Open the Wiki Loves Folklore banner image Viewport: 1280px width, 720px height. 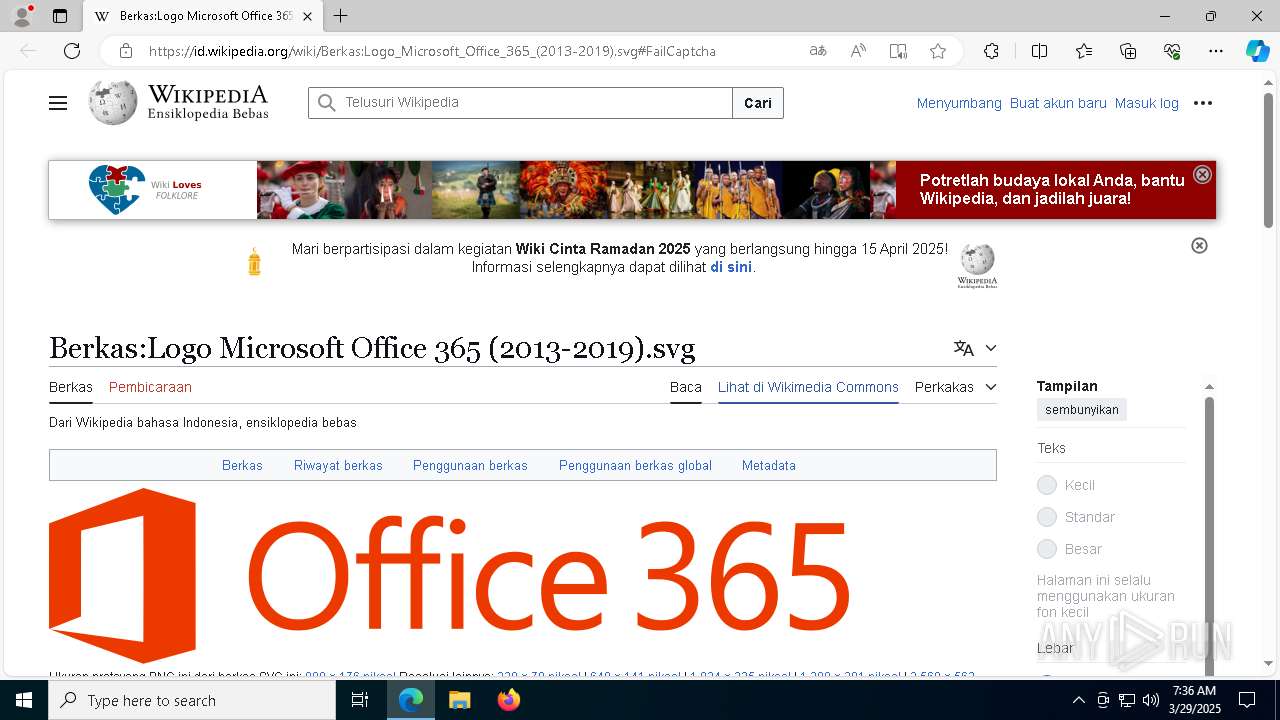click(633, 190)
